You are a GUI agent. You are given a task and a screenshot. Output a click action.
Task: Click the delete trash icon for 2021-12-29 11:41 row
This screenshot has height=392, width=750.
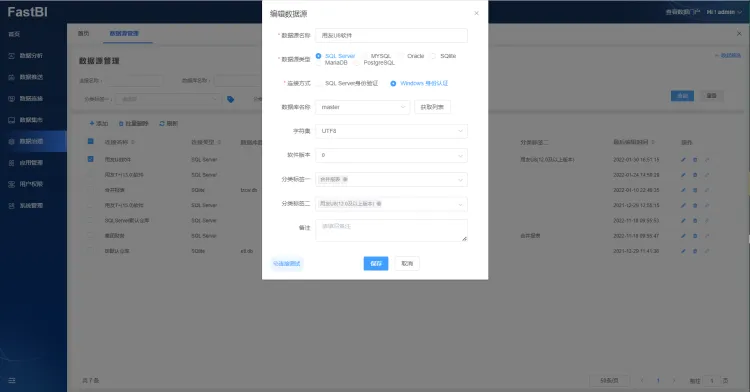tap(695, 251)
